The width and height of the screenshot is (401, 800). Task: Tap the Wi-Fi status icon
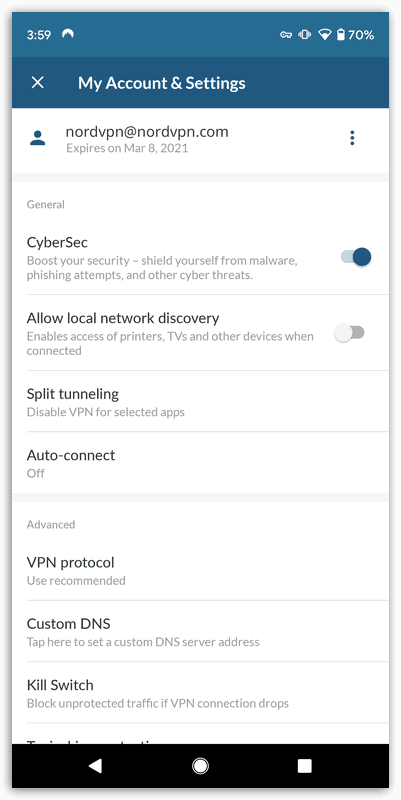[x=324, y=35]
